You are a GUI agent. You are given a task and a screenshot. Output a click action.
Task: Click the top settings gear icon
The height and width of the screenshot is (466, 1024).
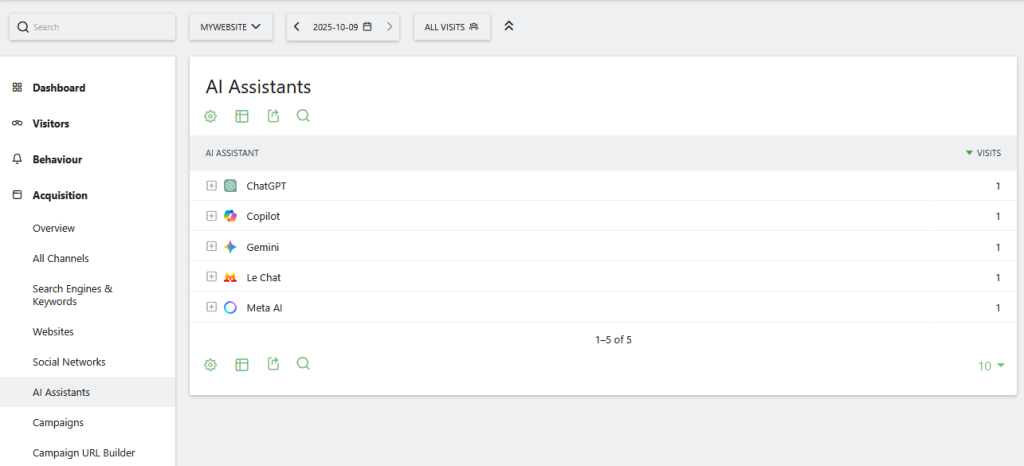click(x=211, y=116)
